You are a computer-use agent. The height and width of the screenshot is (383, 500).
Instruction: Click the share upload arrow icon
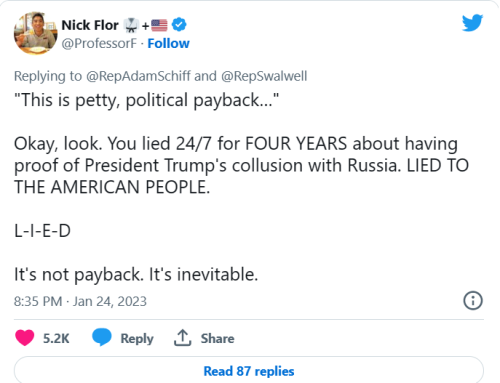pos(182,338)
